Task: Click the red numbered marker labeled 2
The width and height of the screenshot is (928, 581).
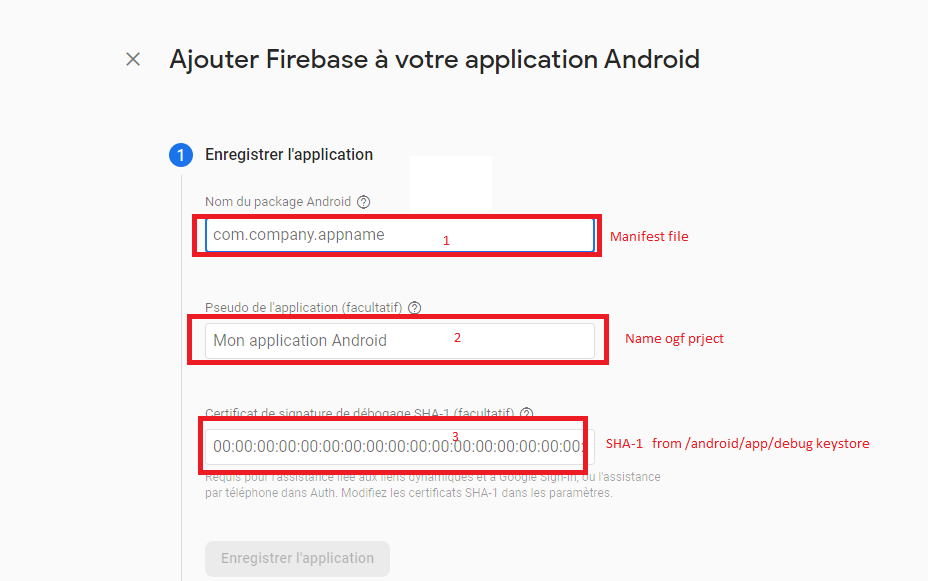Action: pos(457,337)
